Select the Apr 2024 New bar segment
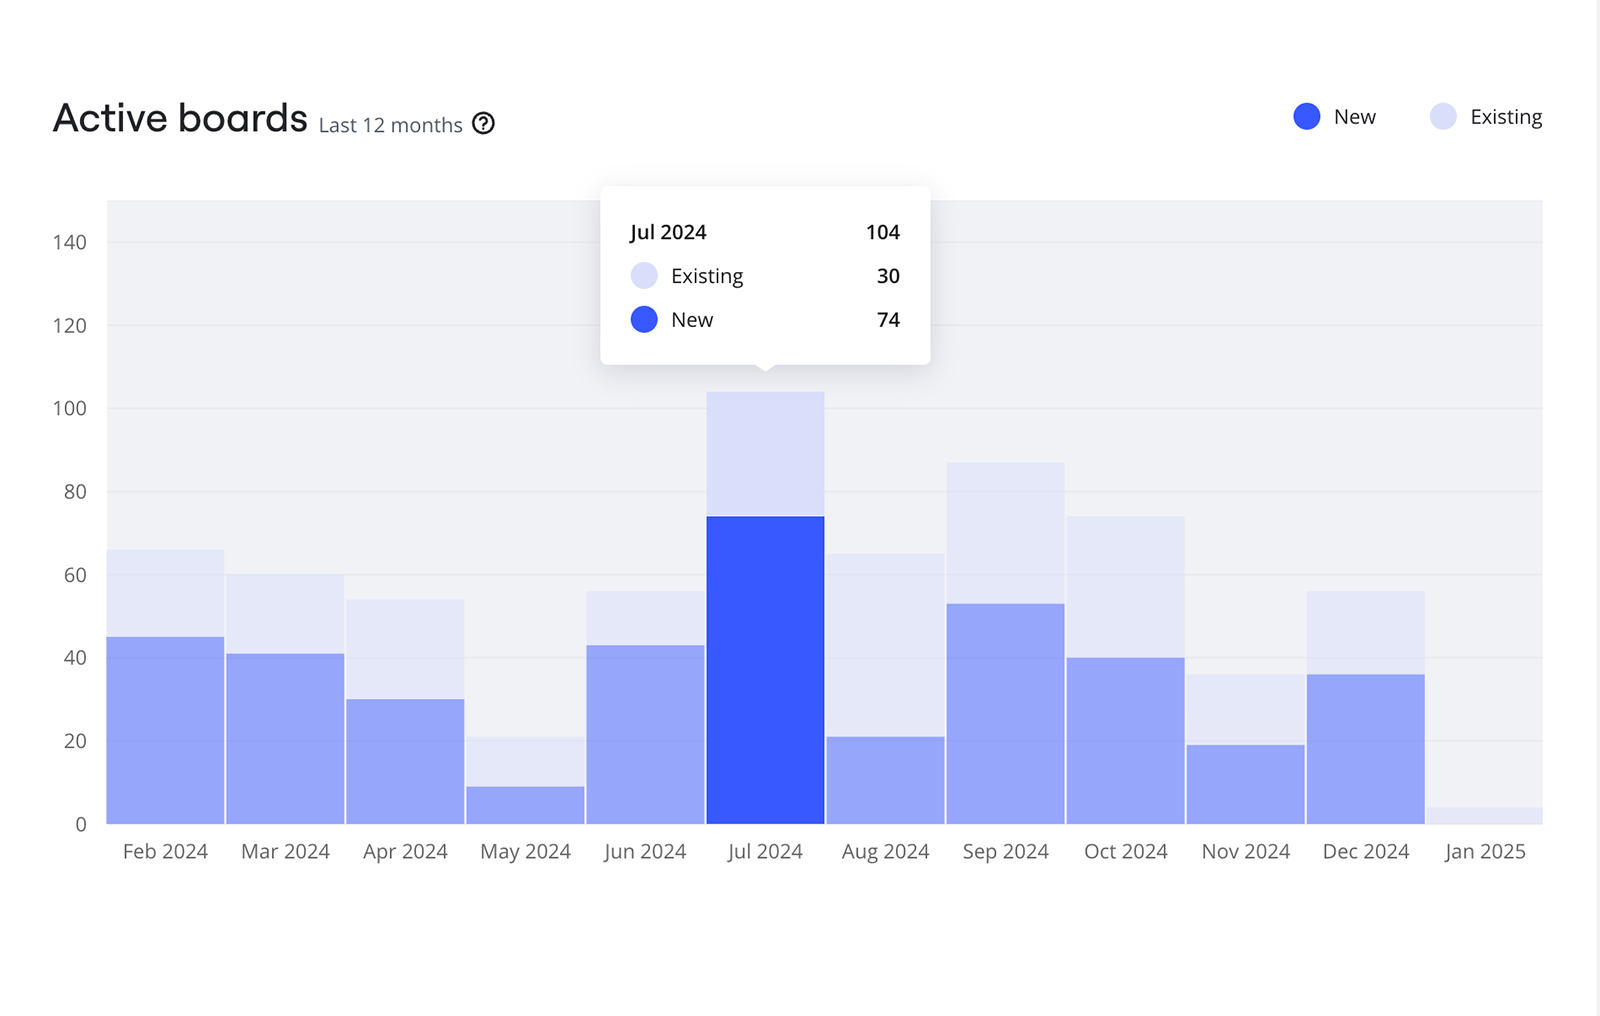This screenshot has width=1600, height=1016. coord(405,761)
